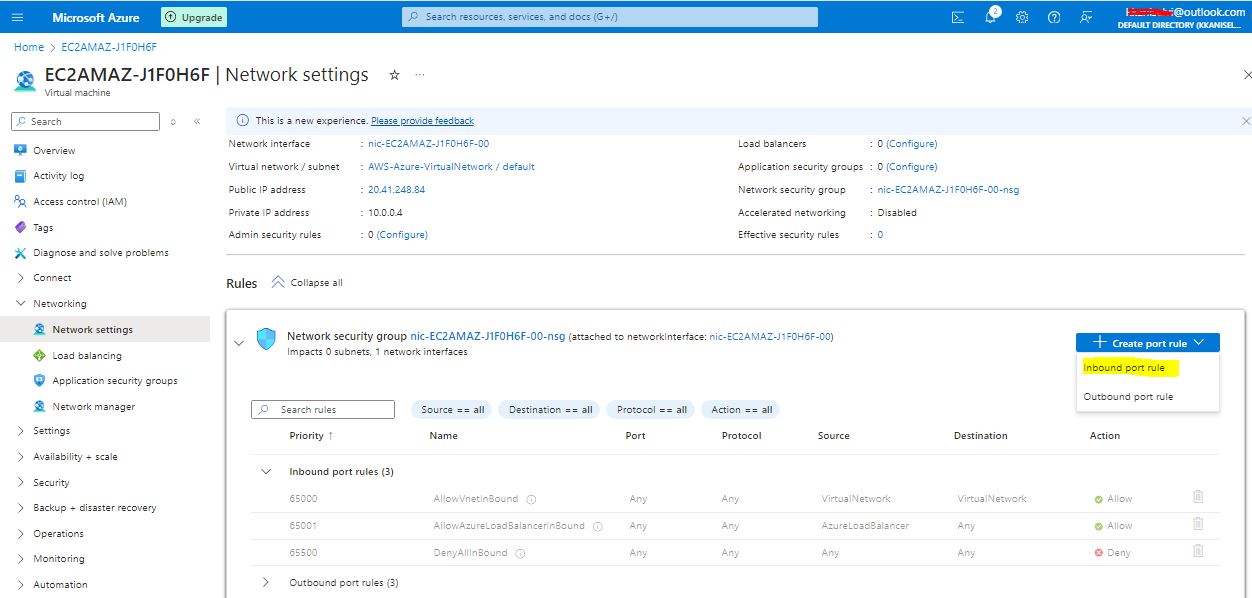This screenshot has width=1252, height=598.
Task: Collapse the Inbound port rules section
Action: [x=266, y=471]
